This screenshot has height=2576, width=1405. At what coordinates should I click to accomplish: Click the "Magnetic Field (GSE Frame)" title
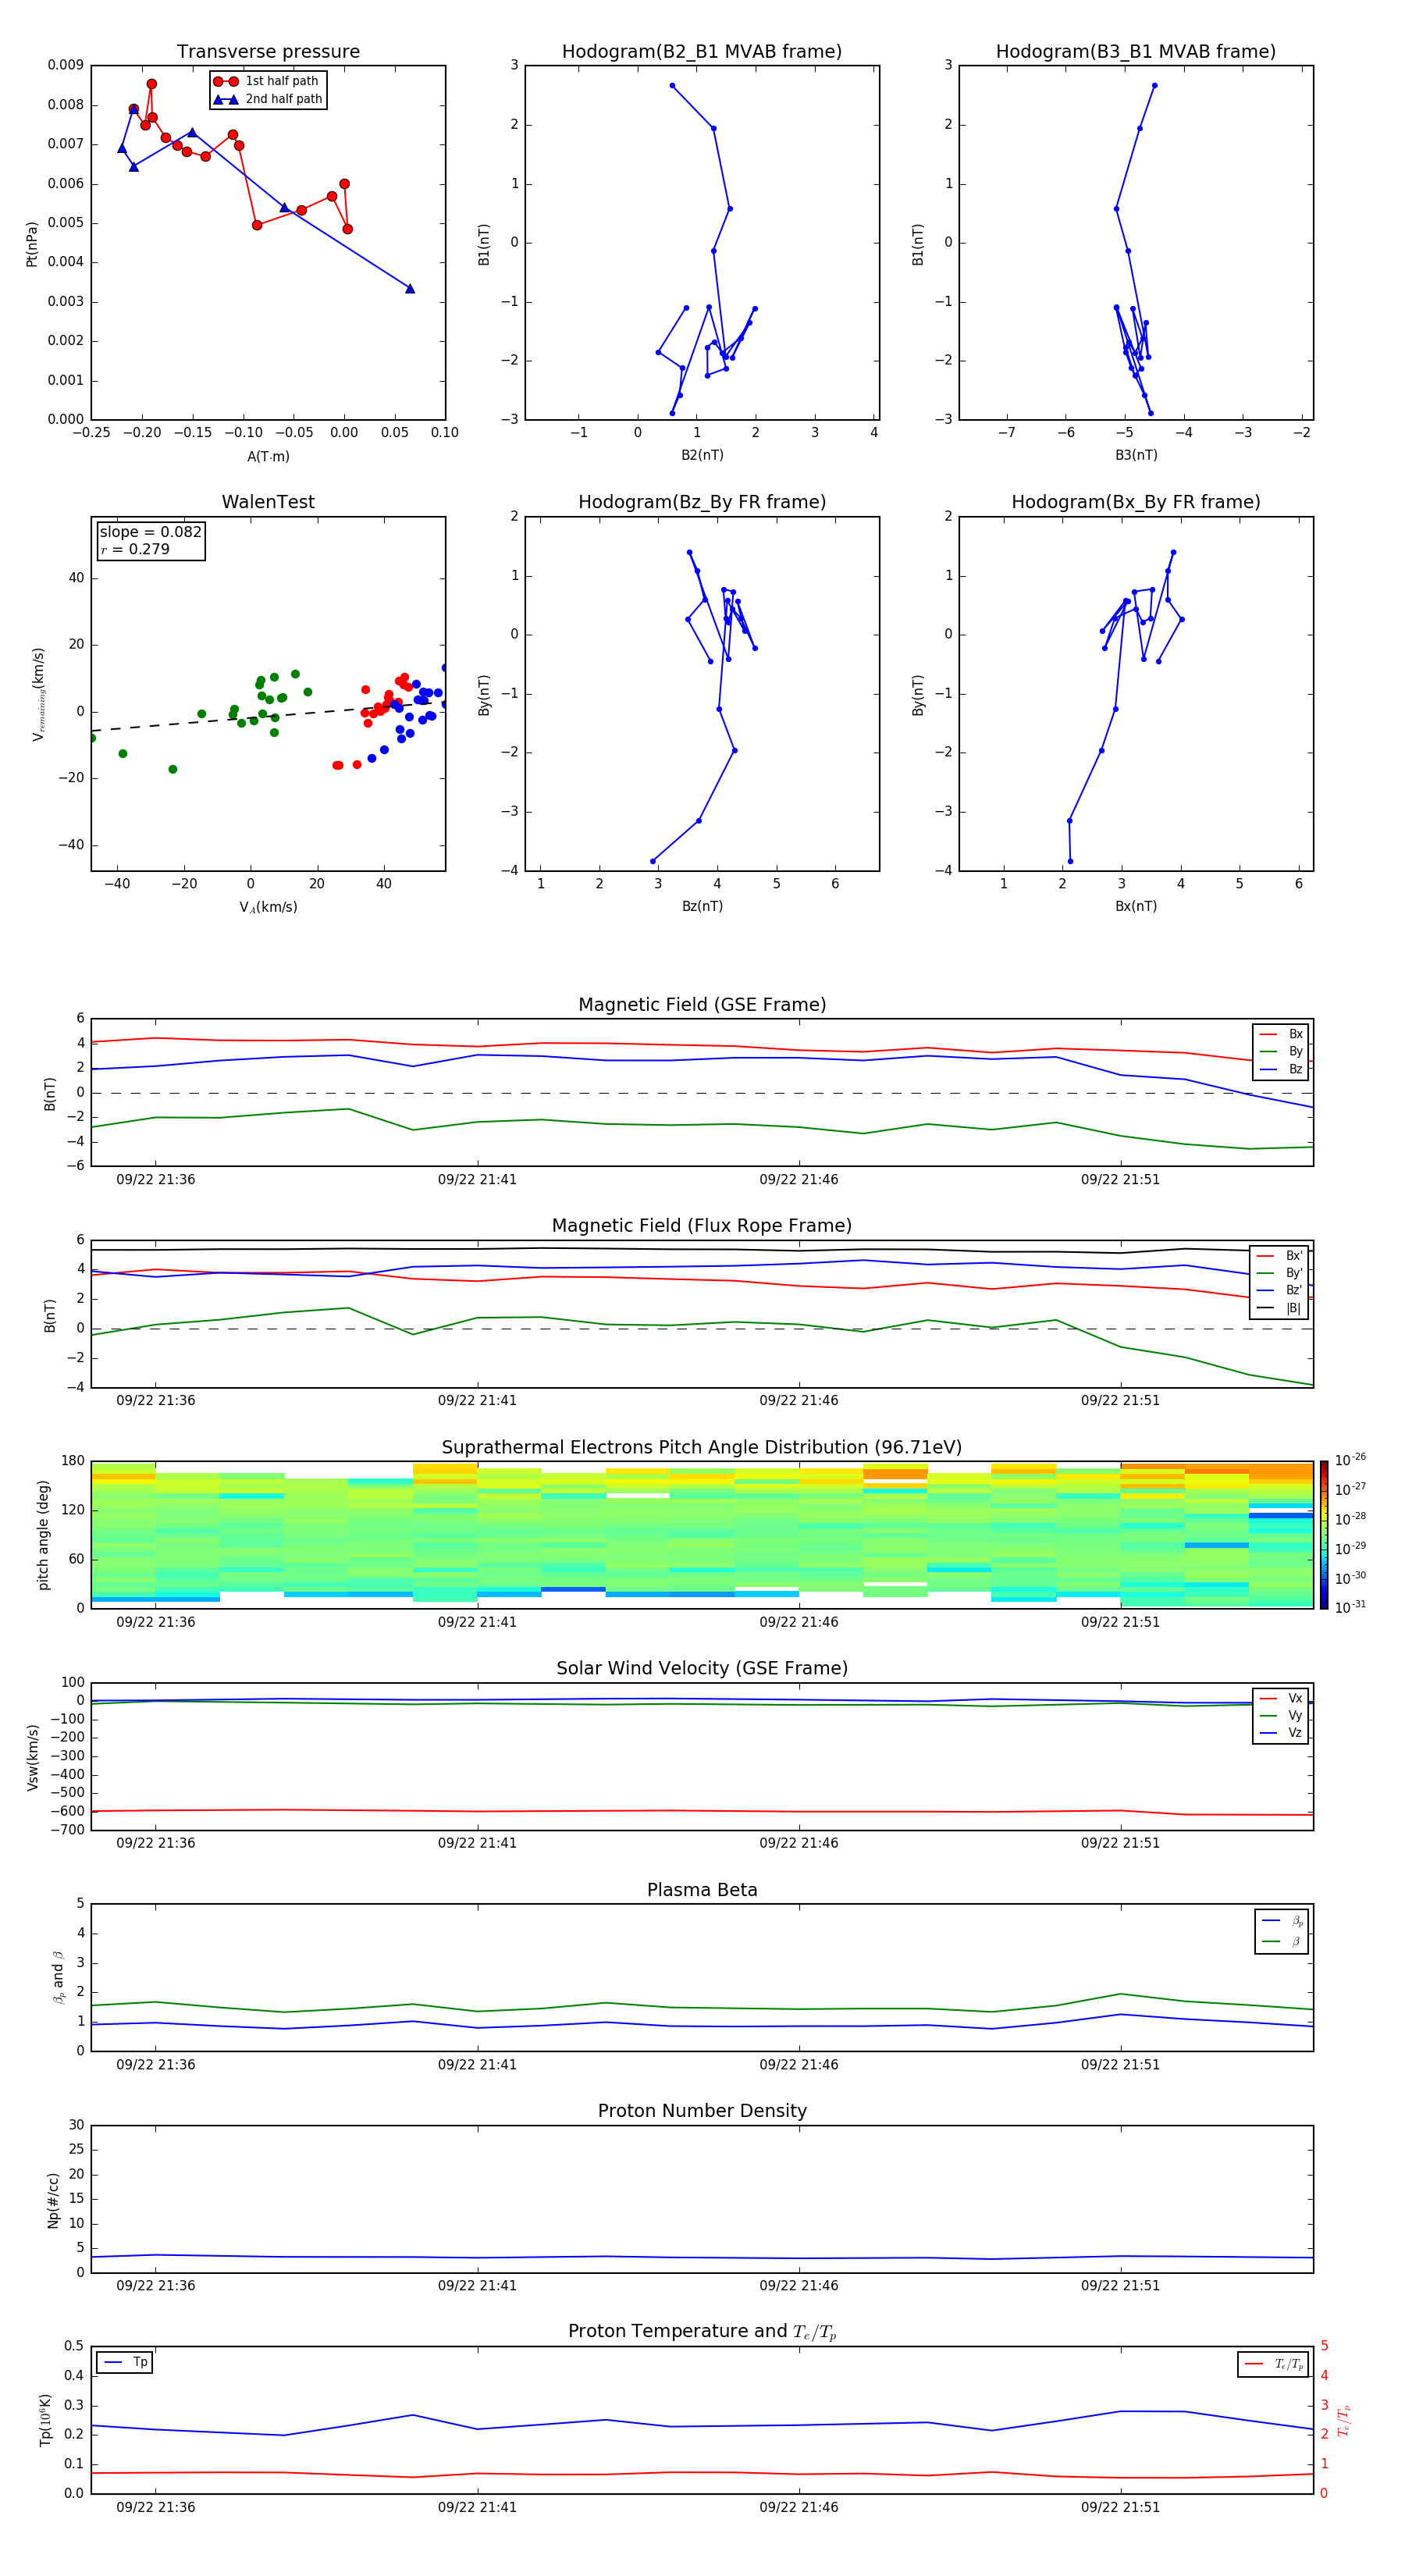(702, 1005)
